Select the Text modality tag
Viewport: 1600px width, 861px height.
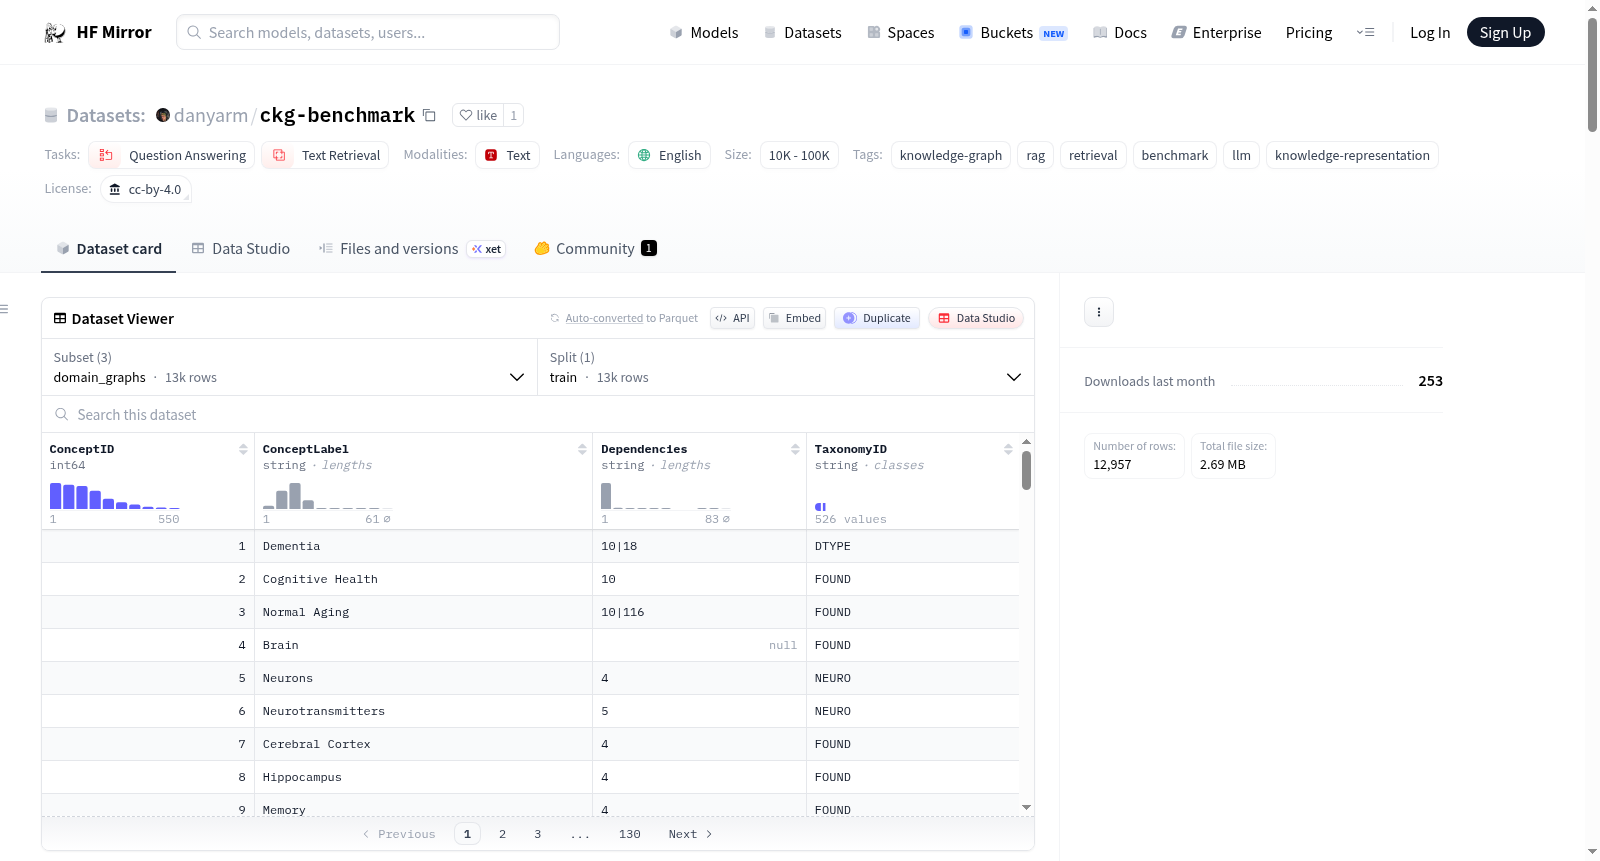[x=508, y=155]
